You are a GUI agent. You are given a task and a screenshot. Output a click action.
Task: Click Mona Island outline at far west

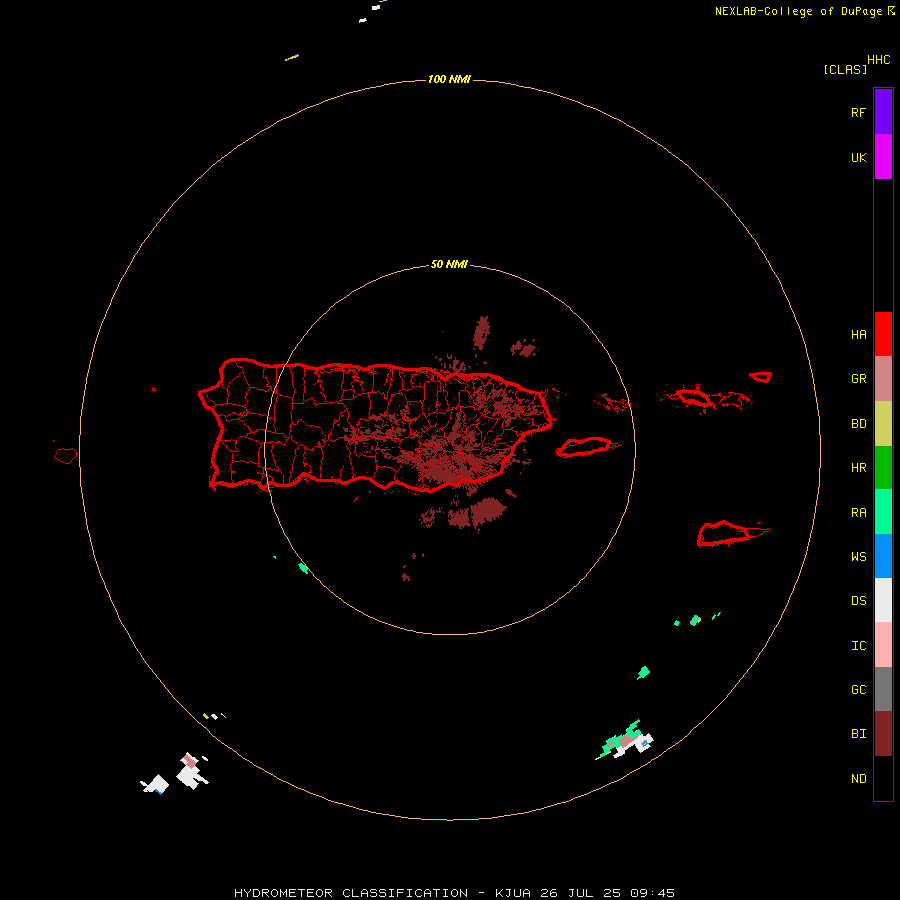click(x=65, y=456)
